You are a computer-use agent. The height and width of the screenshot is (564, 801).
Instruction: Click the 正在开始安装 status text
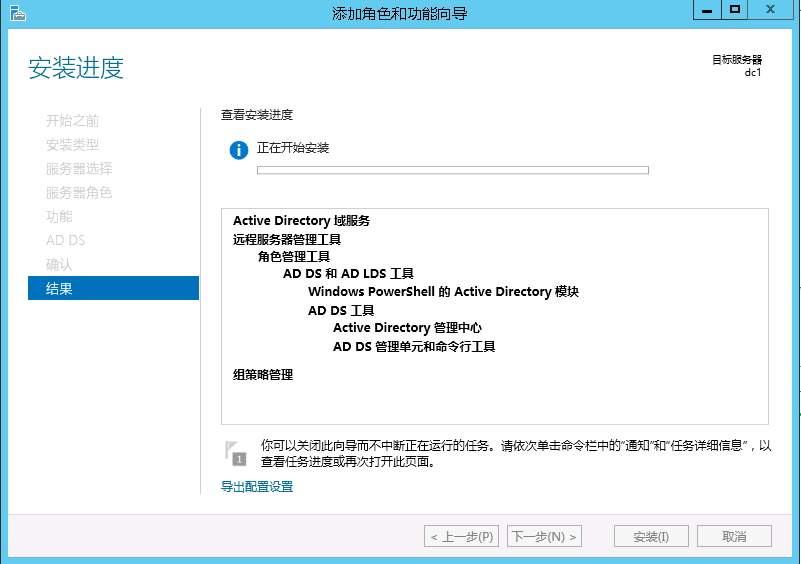pyautogui.click(x=293, y=148)
